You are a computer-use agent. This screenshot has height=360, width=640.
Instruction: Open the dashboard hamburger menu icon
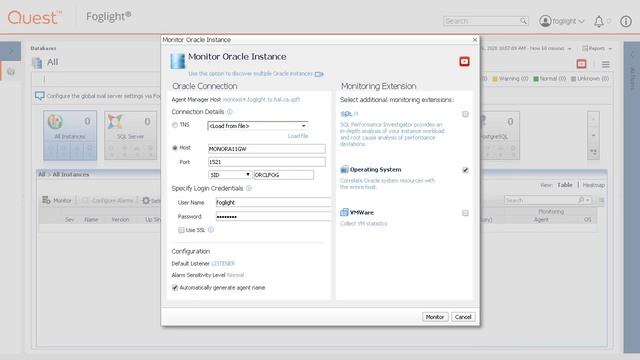(x=606, y=64)
